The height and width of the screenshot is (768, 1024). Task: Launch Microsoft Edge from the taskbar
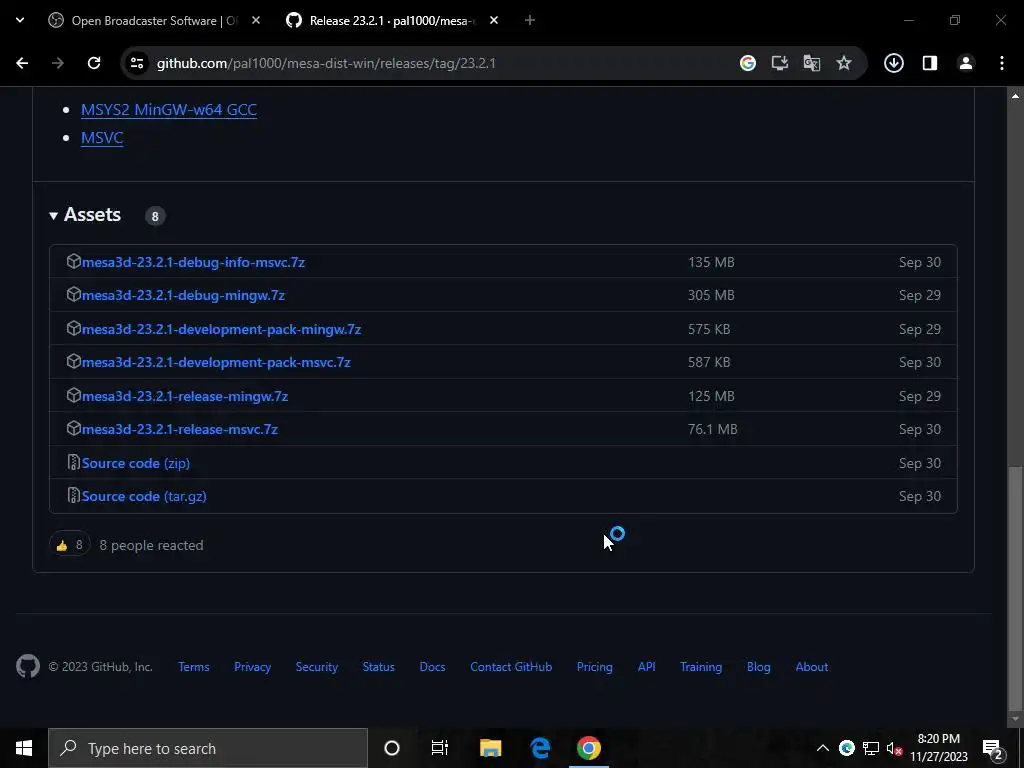click(540, 748)
